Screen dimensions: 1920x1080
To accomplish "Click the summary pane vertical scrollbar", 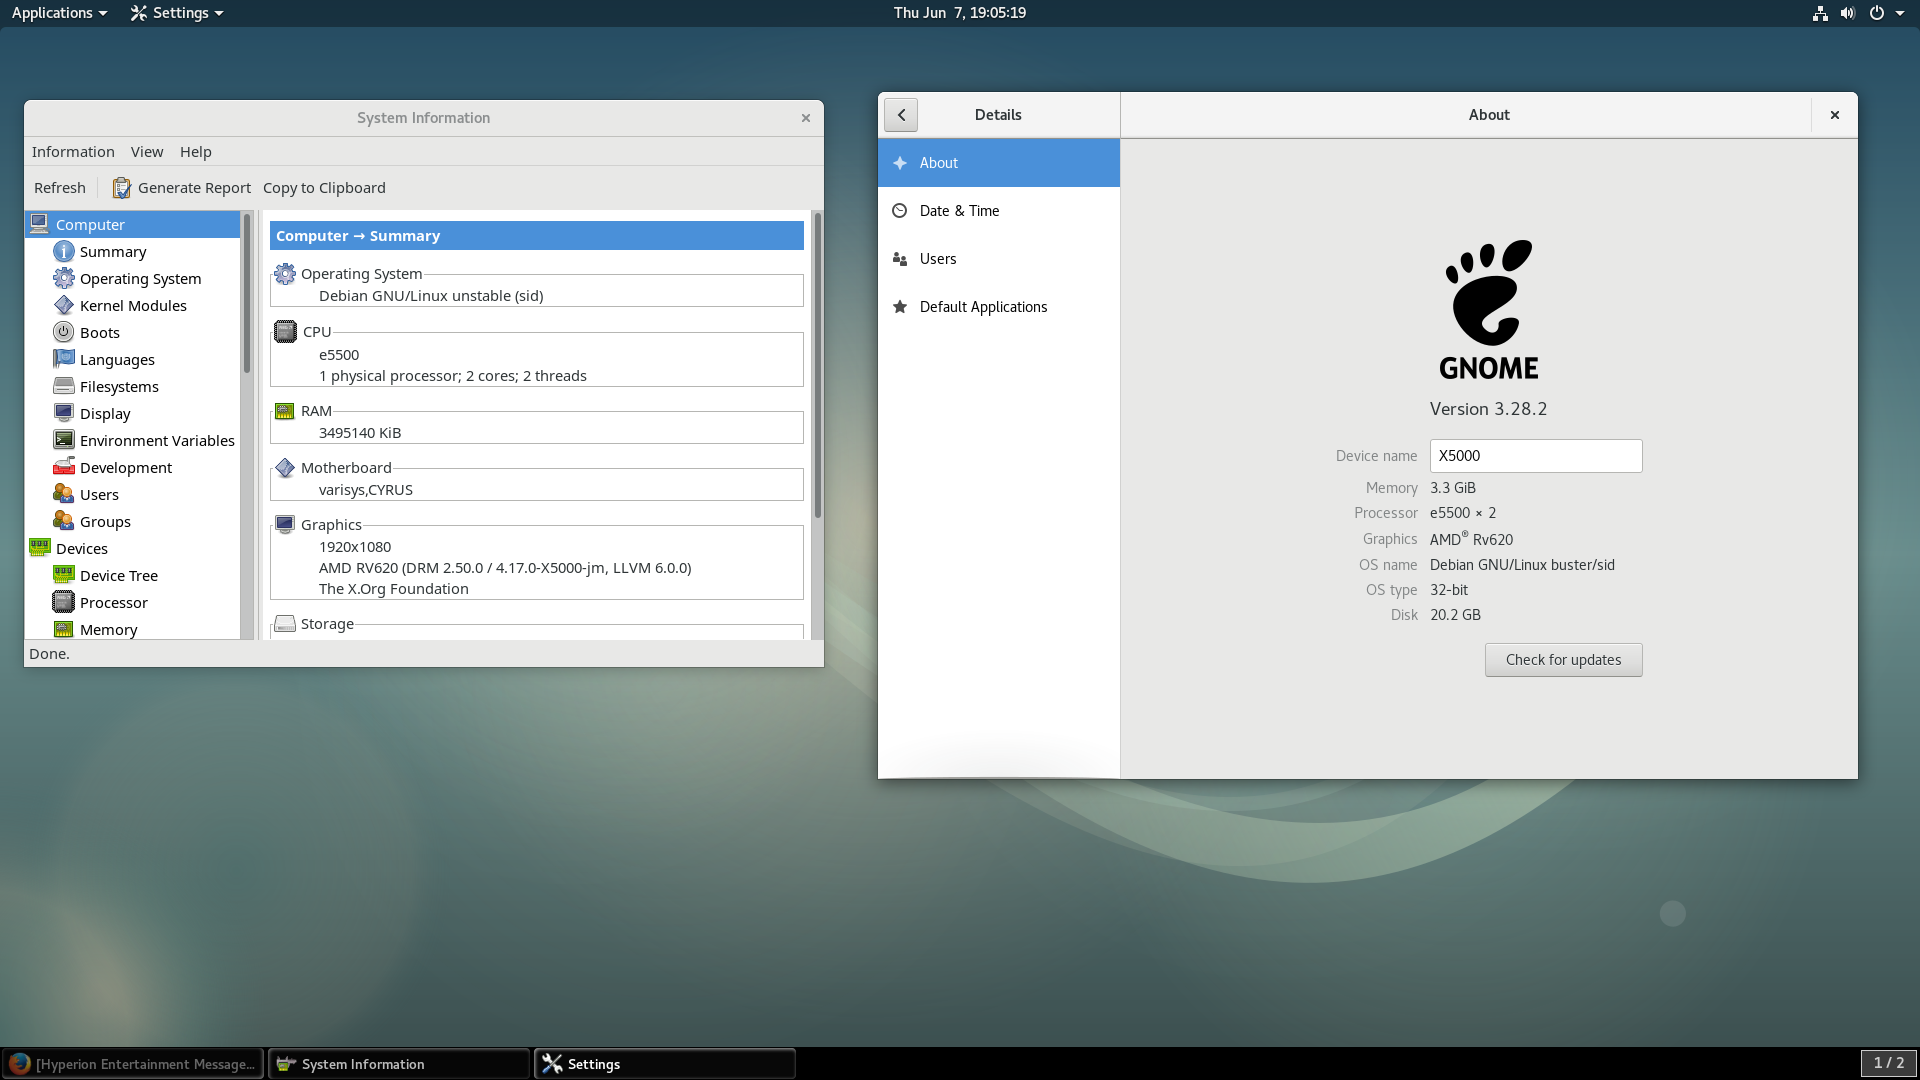I will point(817,365).
